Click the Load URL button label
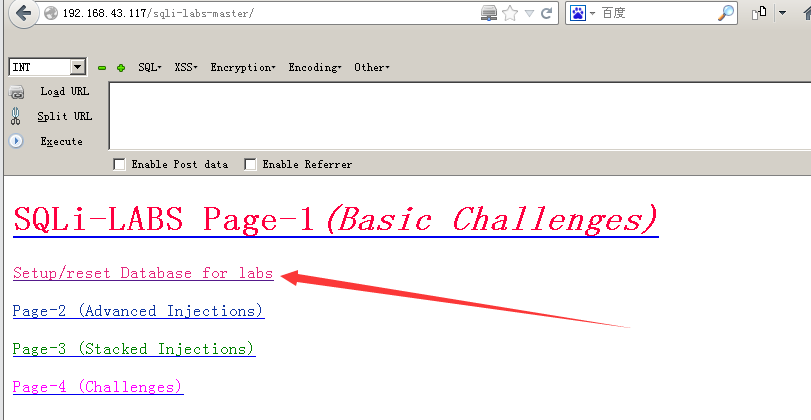Viewport: 811px width, 420px height. pyautogui.click(x=65, y=92)
